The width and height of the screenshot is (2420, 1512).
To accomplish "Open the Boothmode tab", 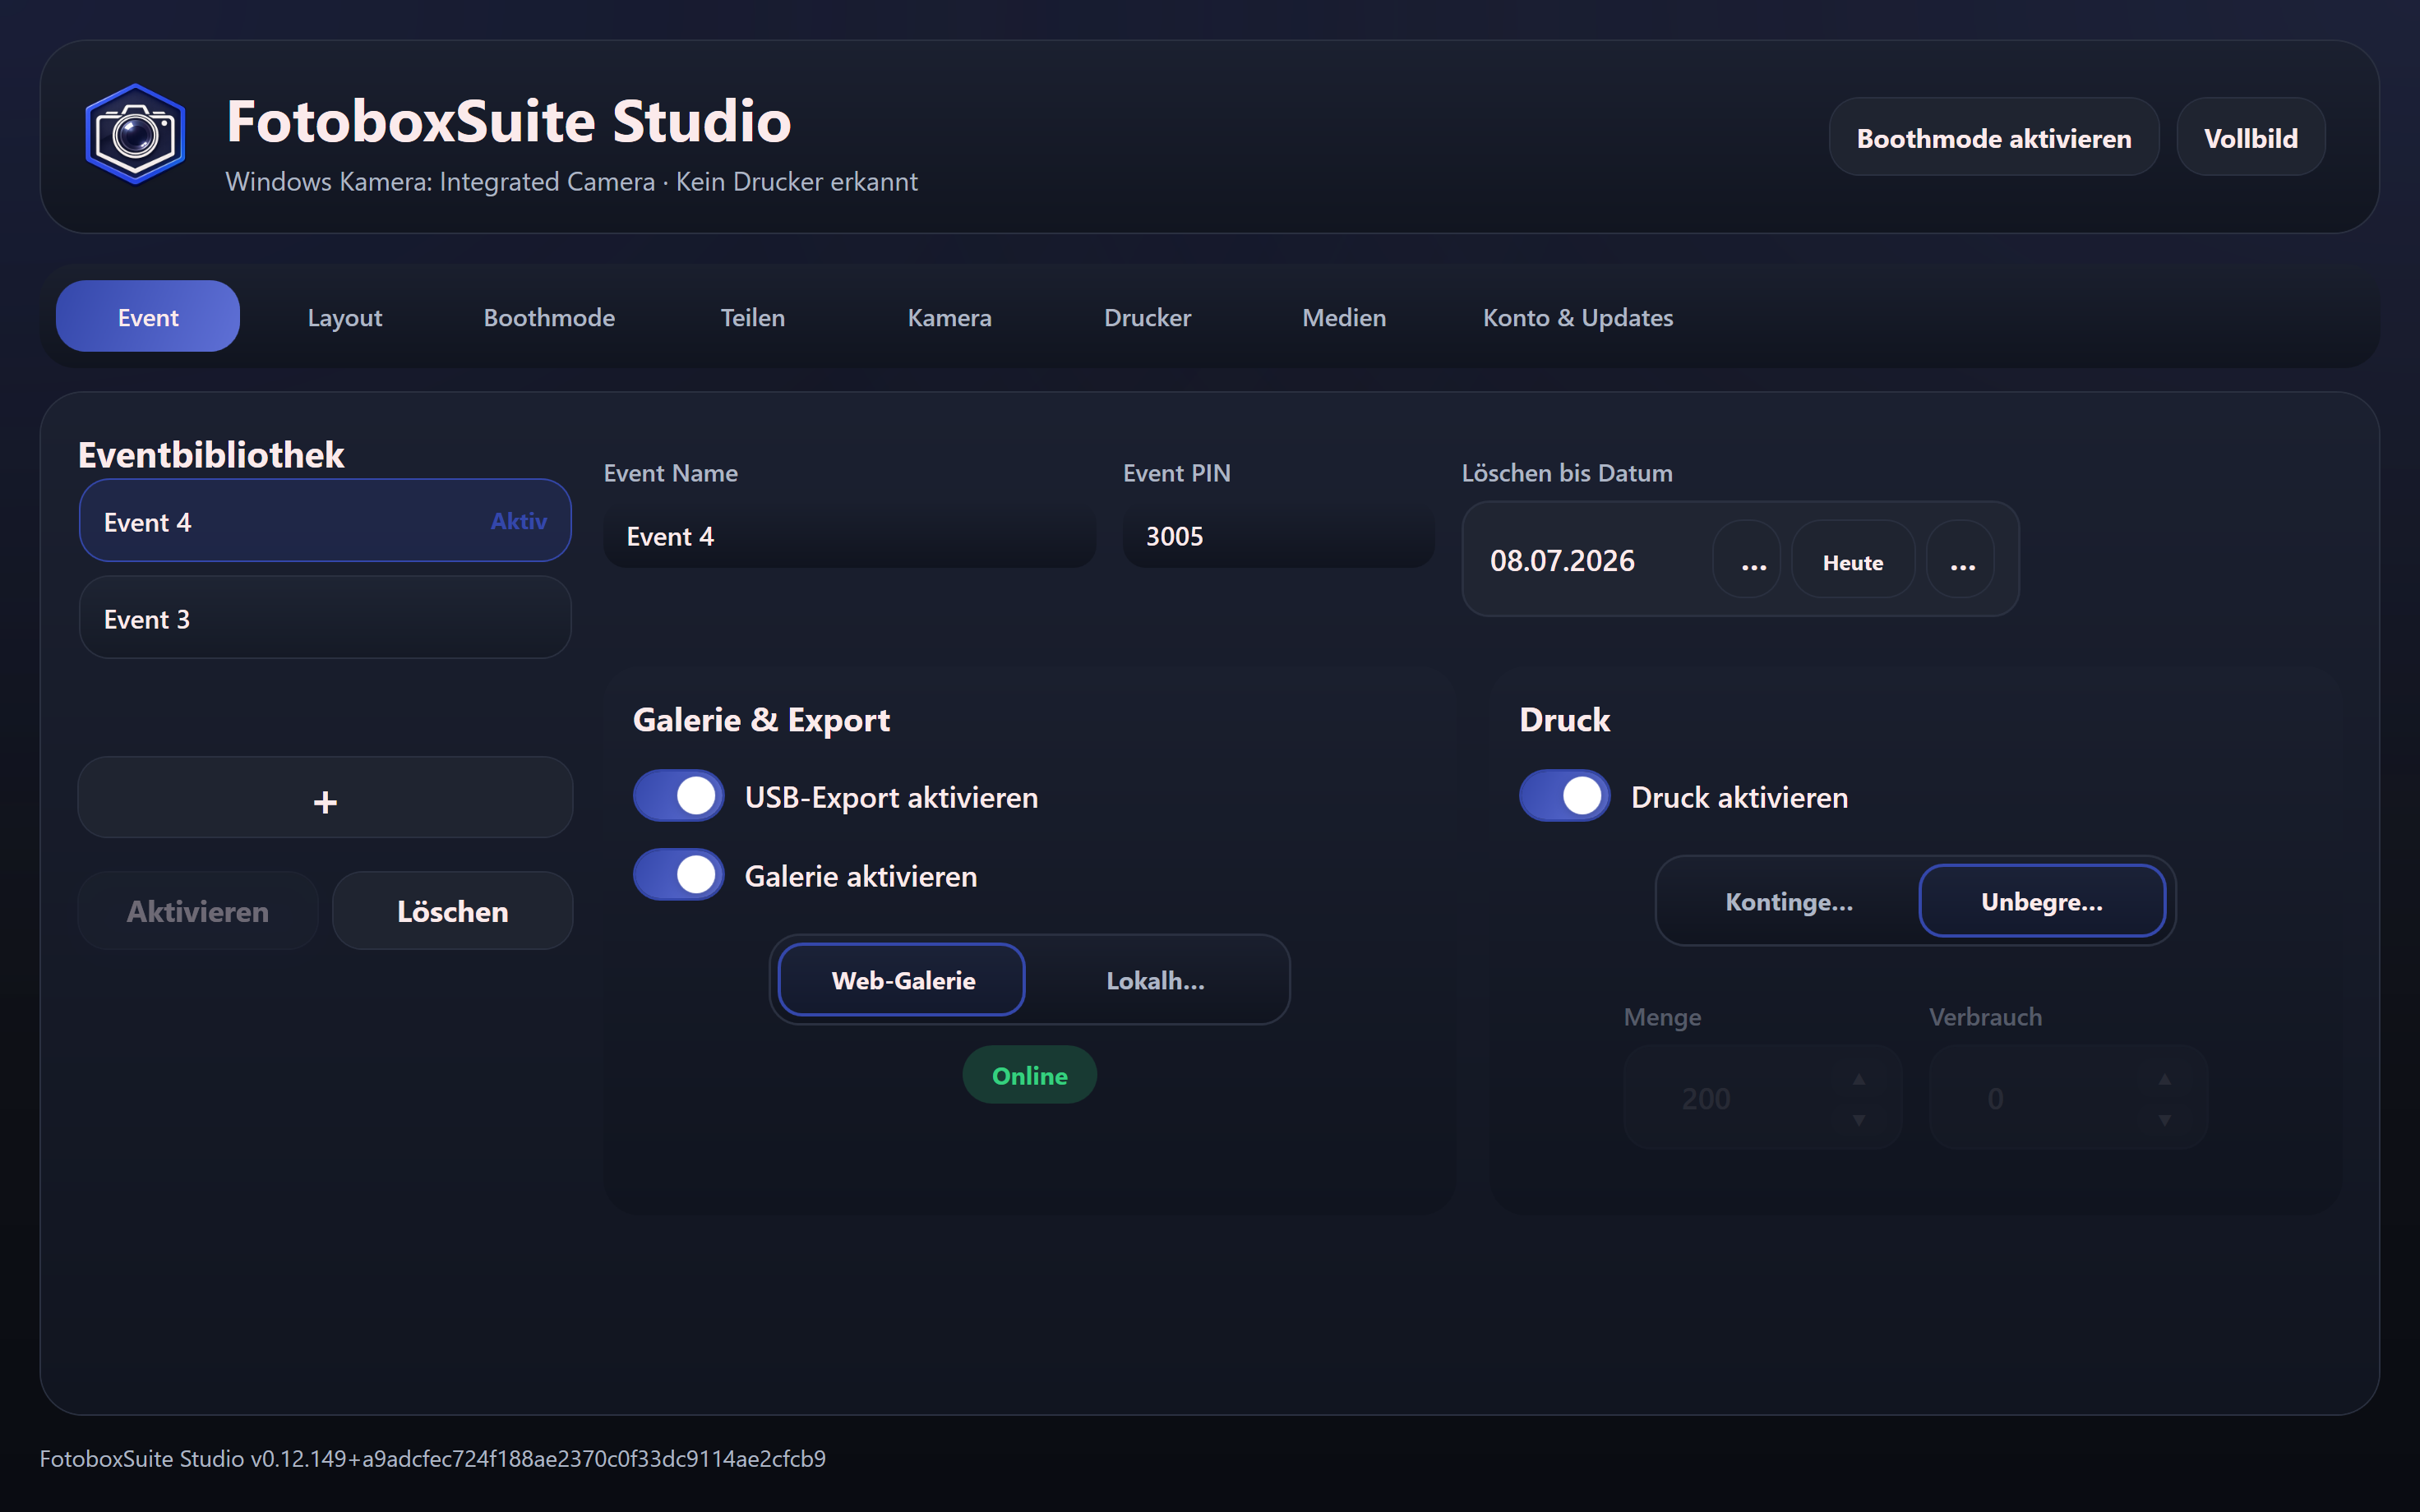I will (549, 317).
